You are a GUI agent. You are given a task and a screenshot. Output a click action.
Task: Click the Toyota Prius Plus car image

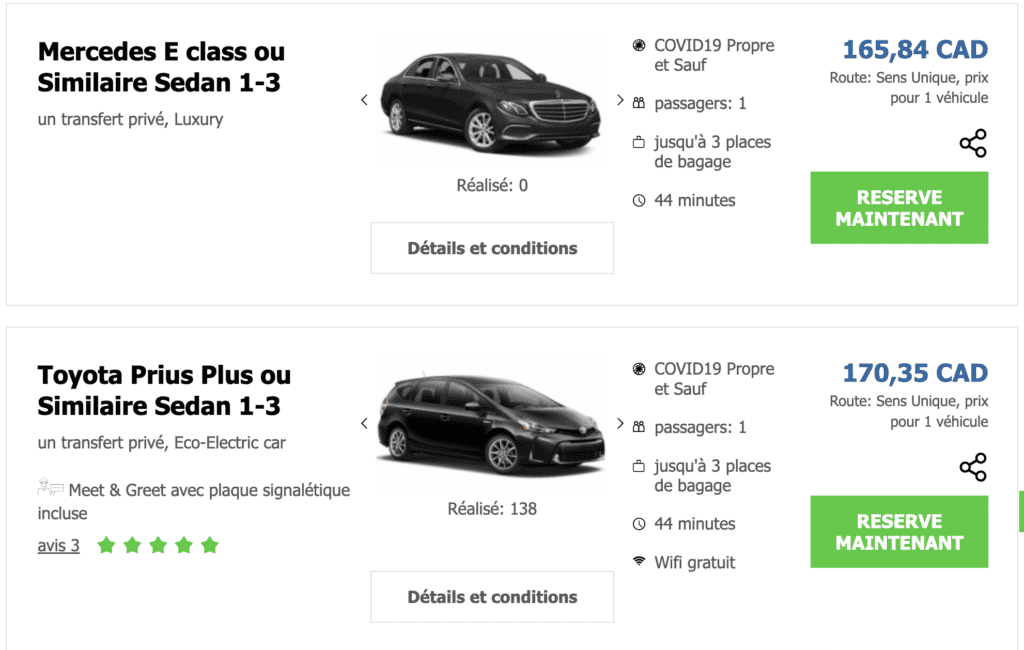[491, 423]
